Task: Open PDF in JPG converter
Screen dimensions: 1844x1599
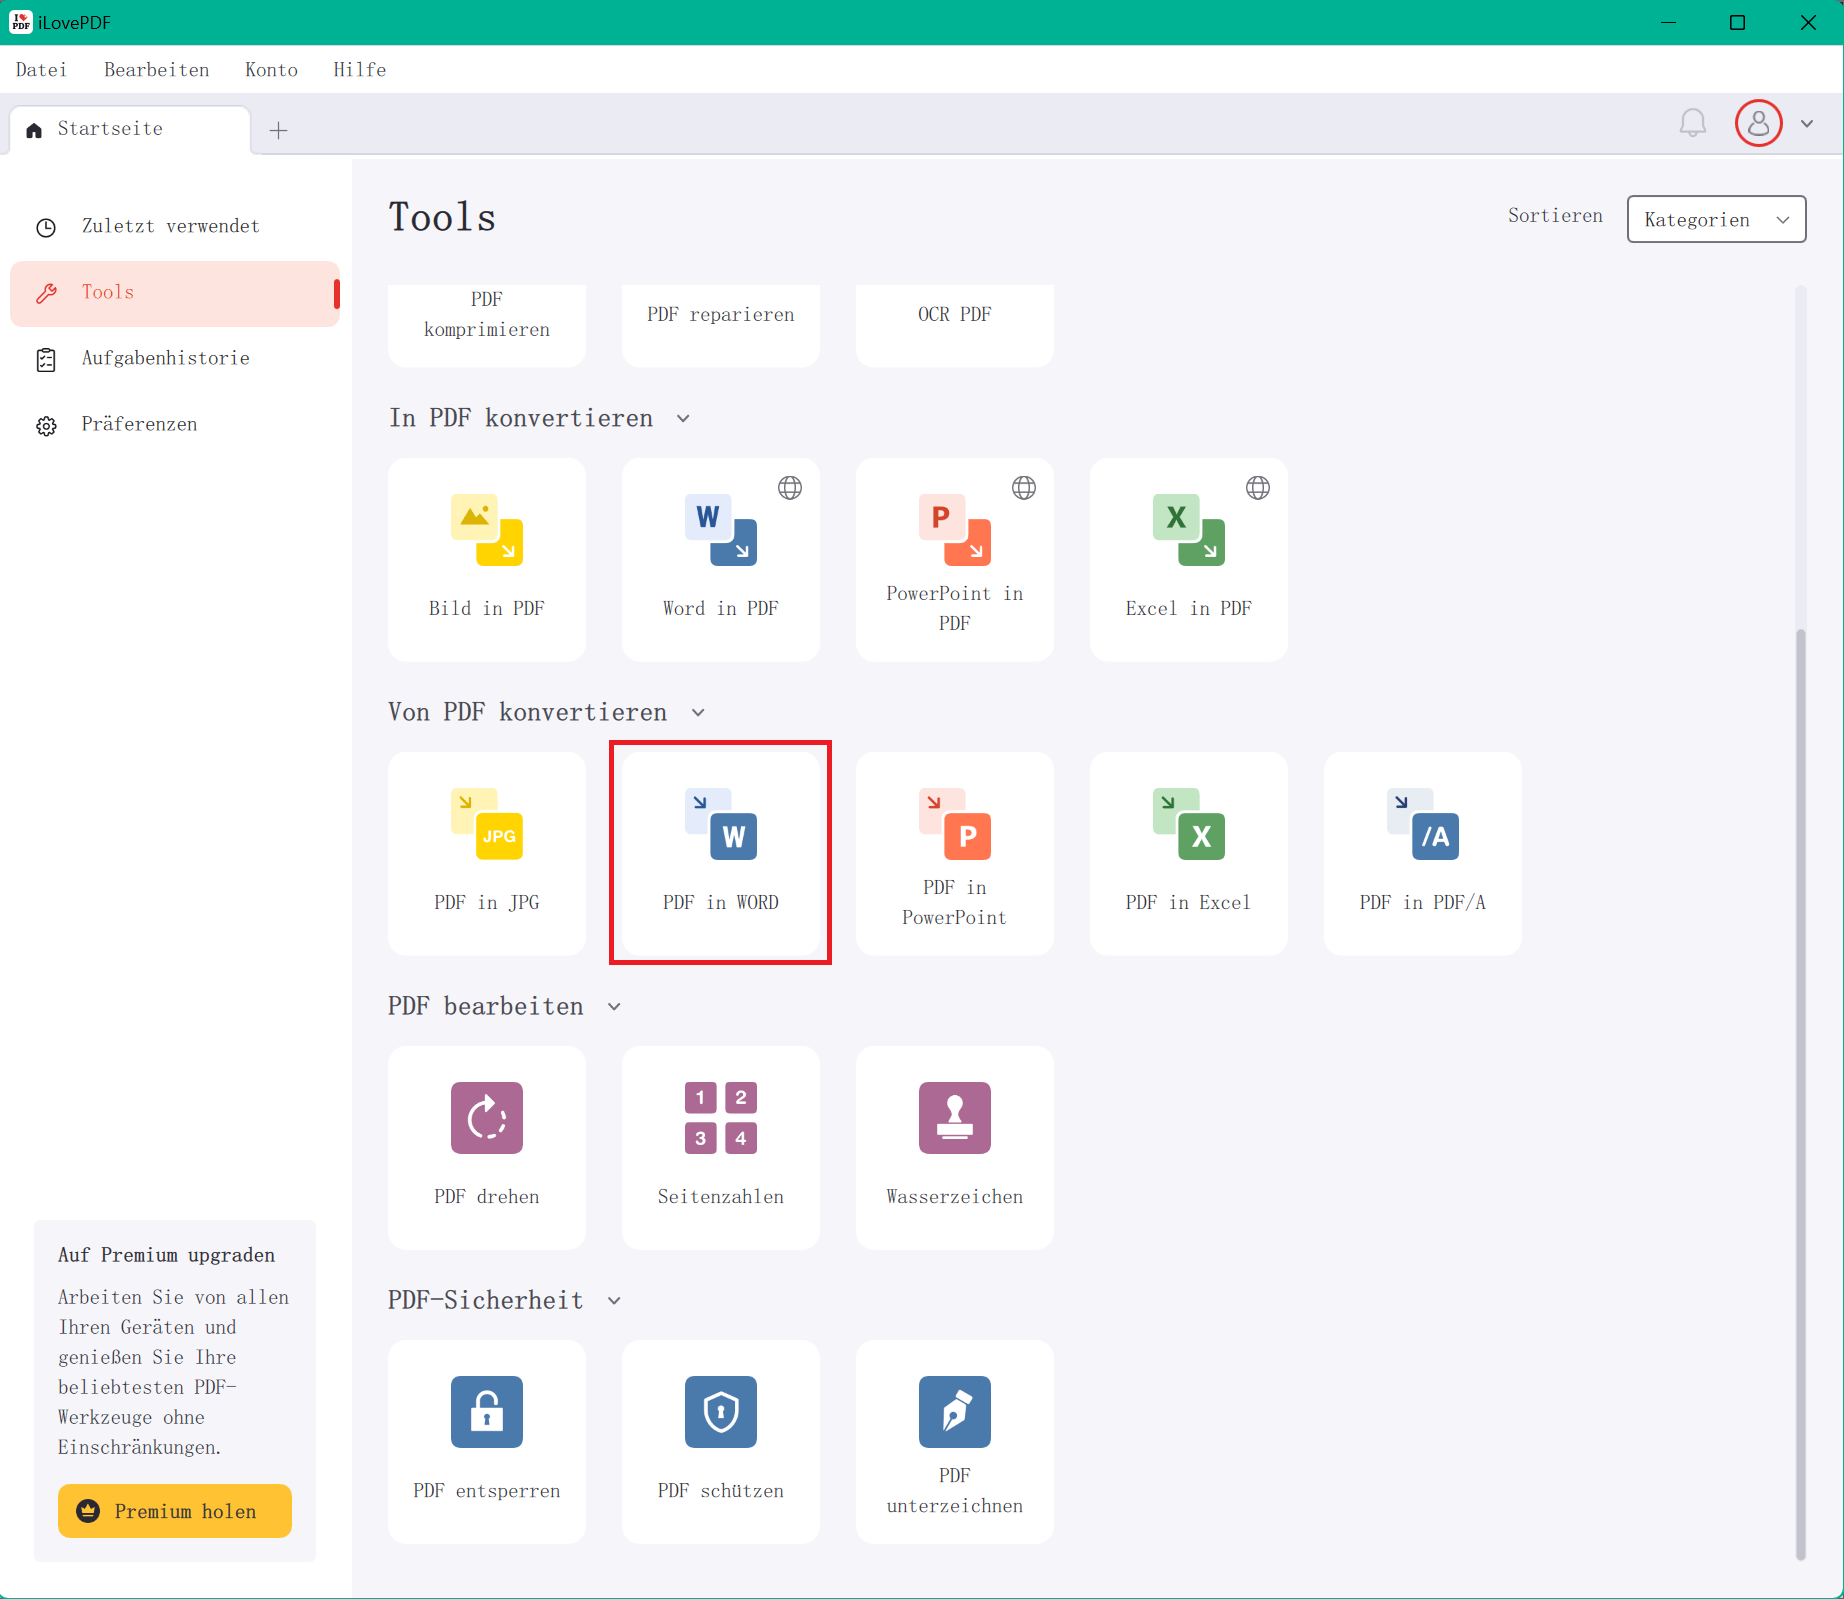Action: coord(487,853)
